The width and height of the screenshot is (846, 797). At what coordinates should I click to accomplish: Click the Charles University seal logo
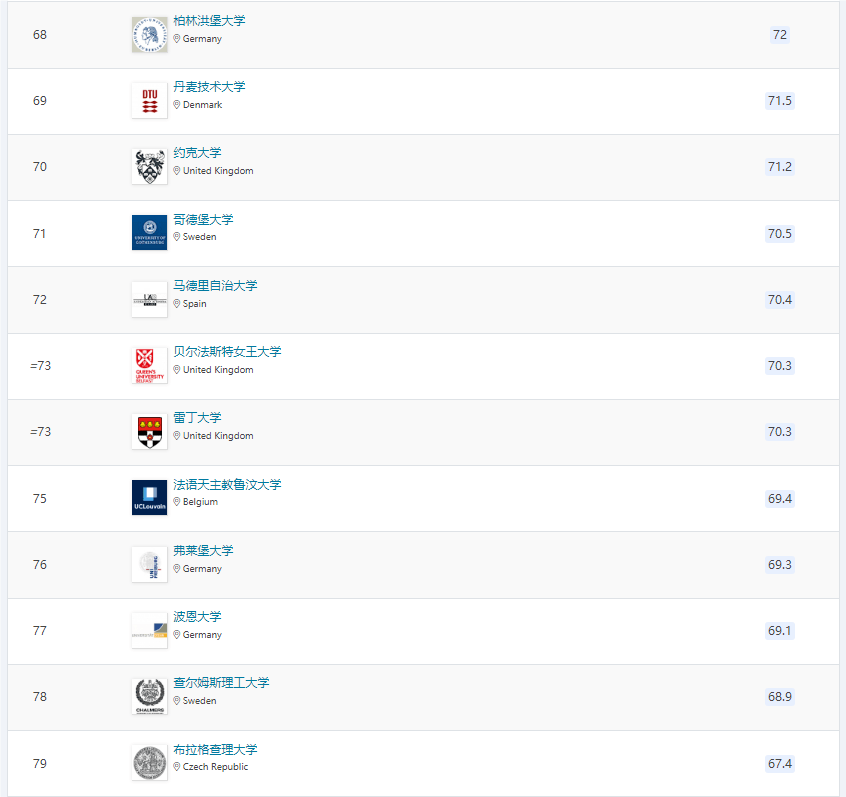coord(149,763)
